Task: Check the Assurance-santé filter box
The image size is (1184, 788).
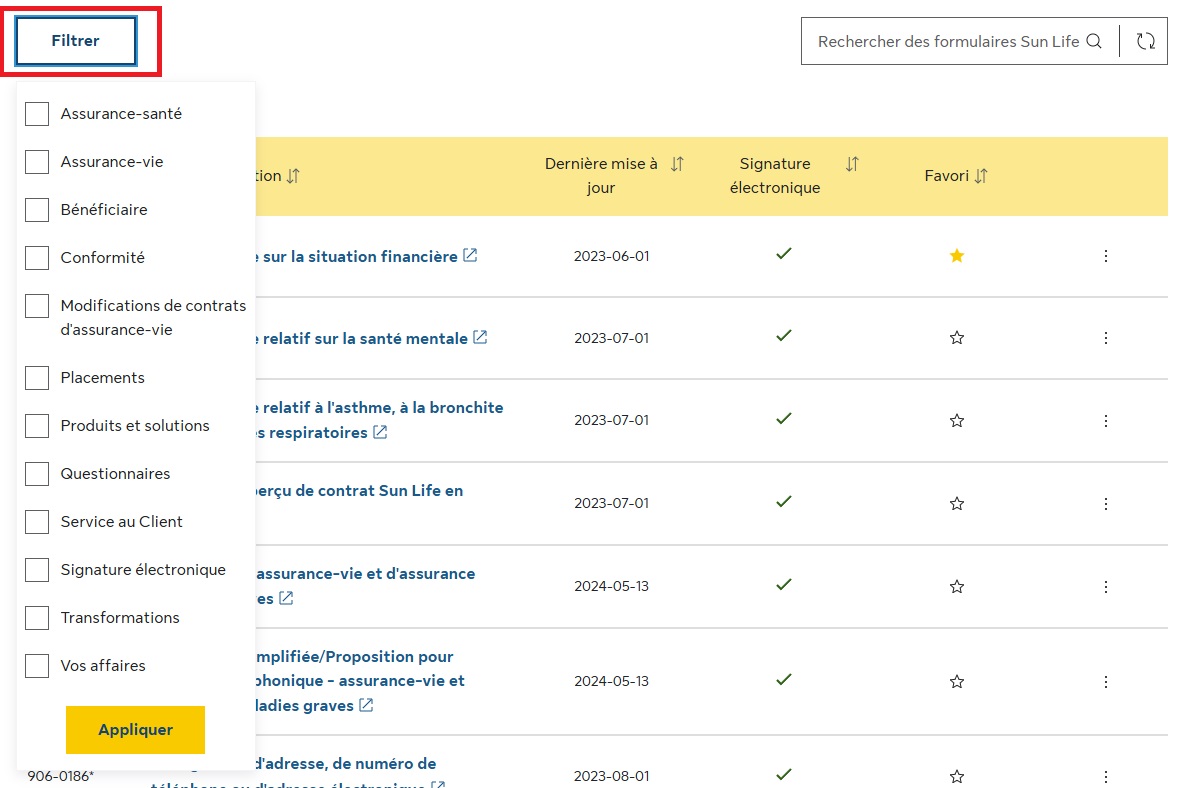Action: (x=37, y=114)
